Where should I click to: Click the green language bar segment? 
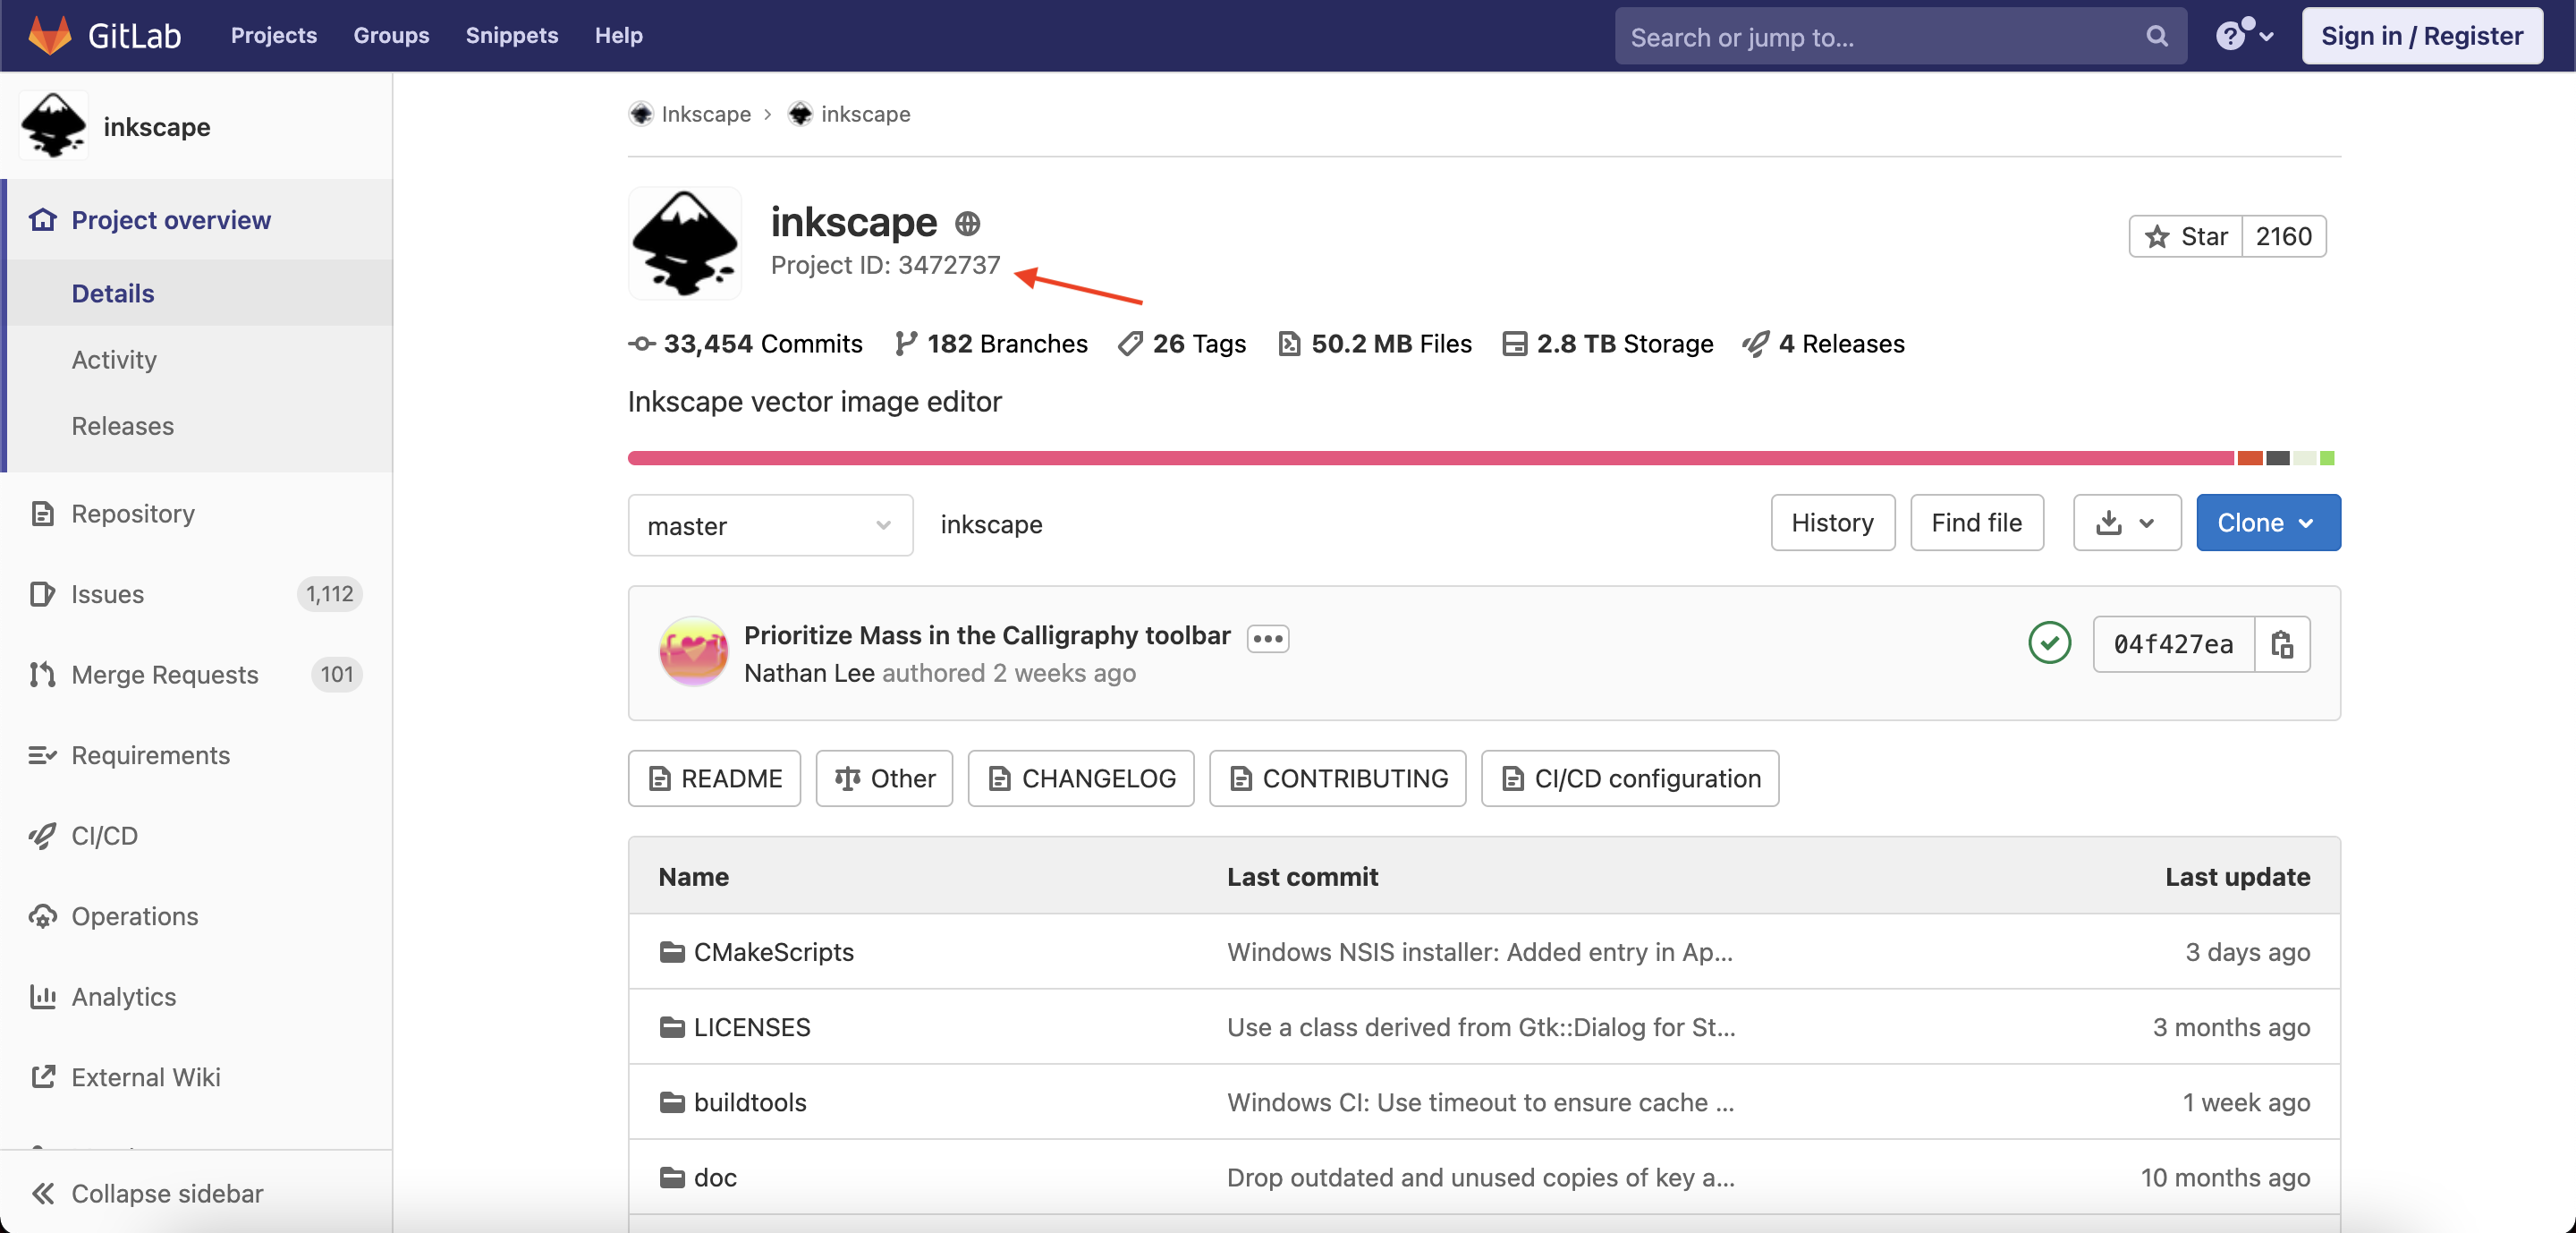pyautogui.click(x=2327, y=458)
